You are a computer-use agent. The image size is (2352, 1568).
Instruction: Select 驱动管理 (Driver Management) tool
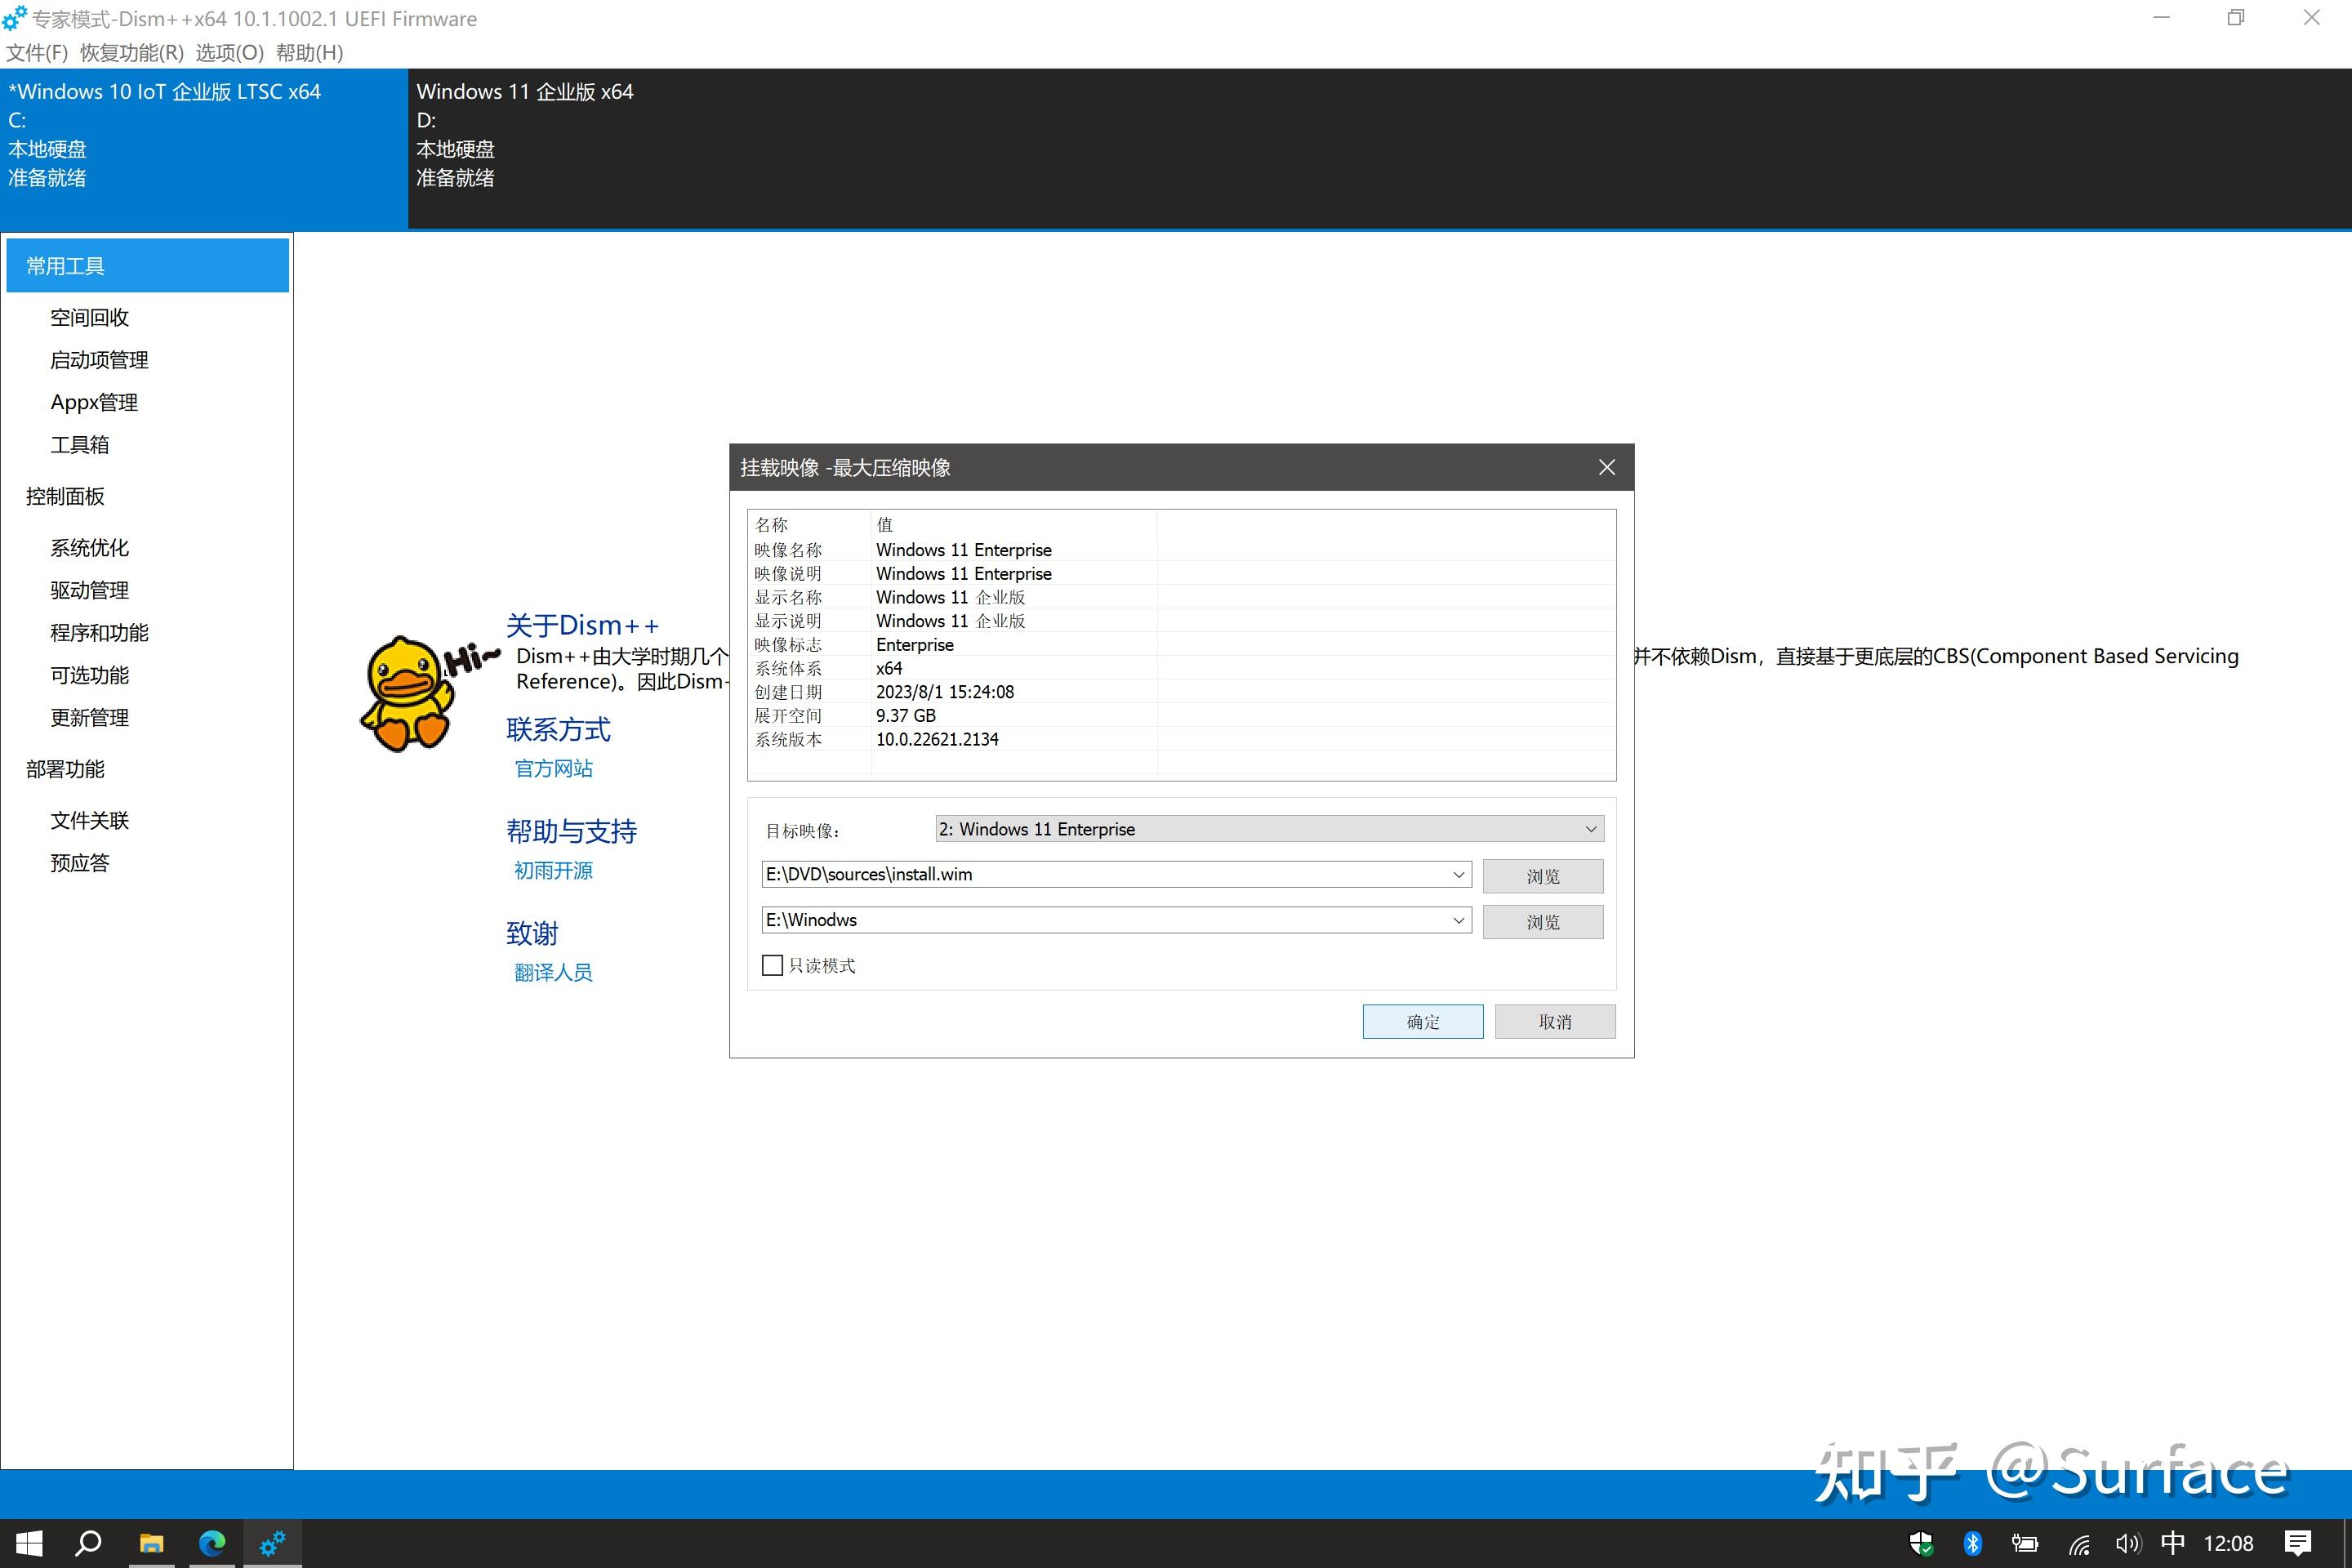[x=89, y=590]
